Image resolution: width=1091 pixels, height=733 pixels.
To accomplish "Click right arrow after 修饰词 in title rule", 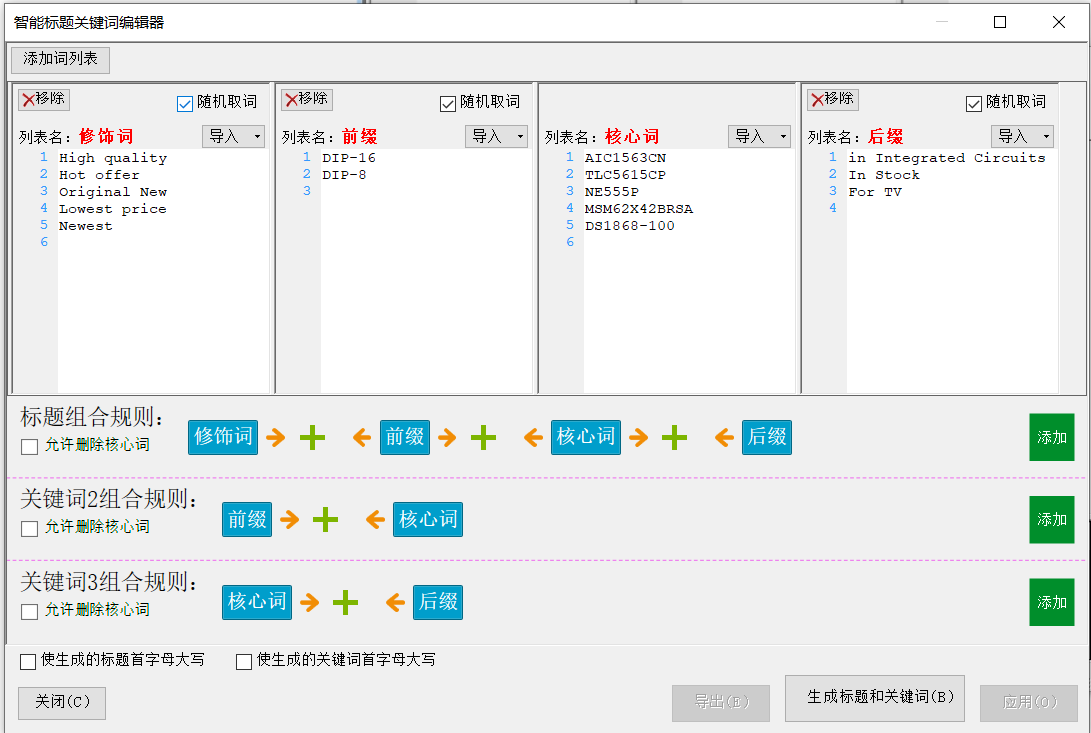I will [276, 437].
